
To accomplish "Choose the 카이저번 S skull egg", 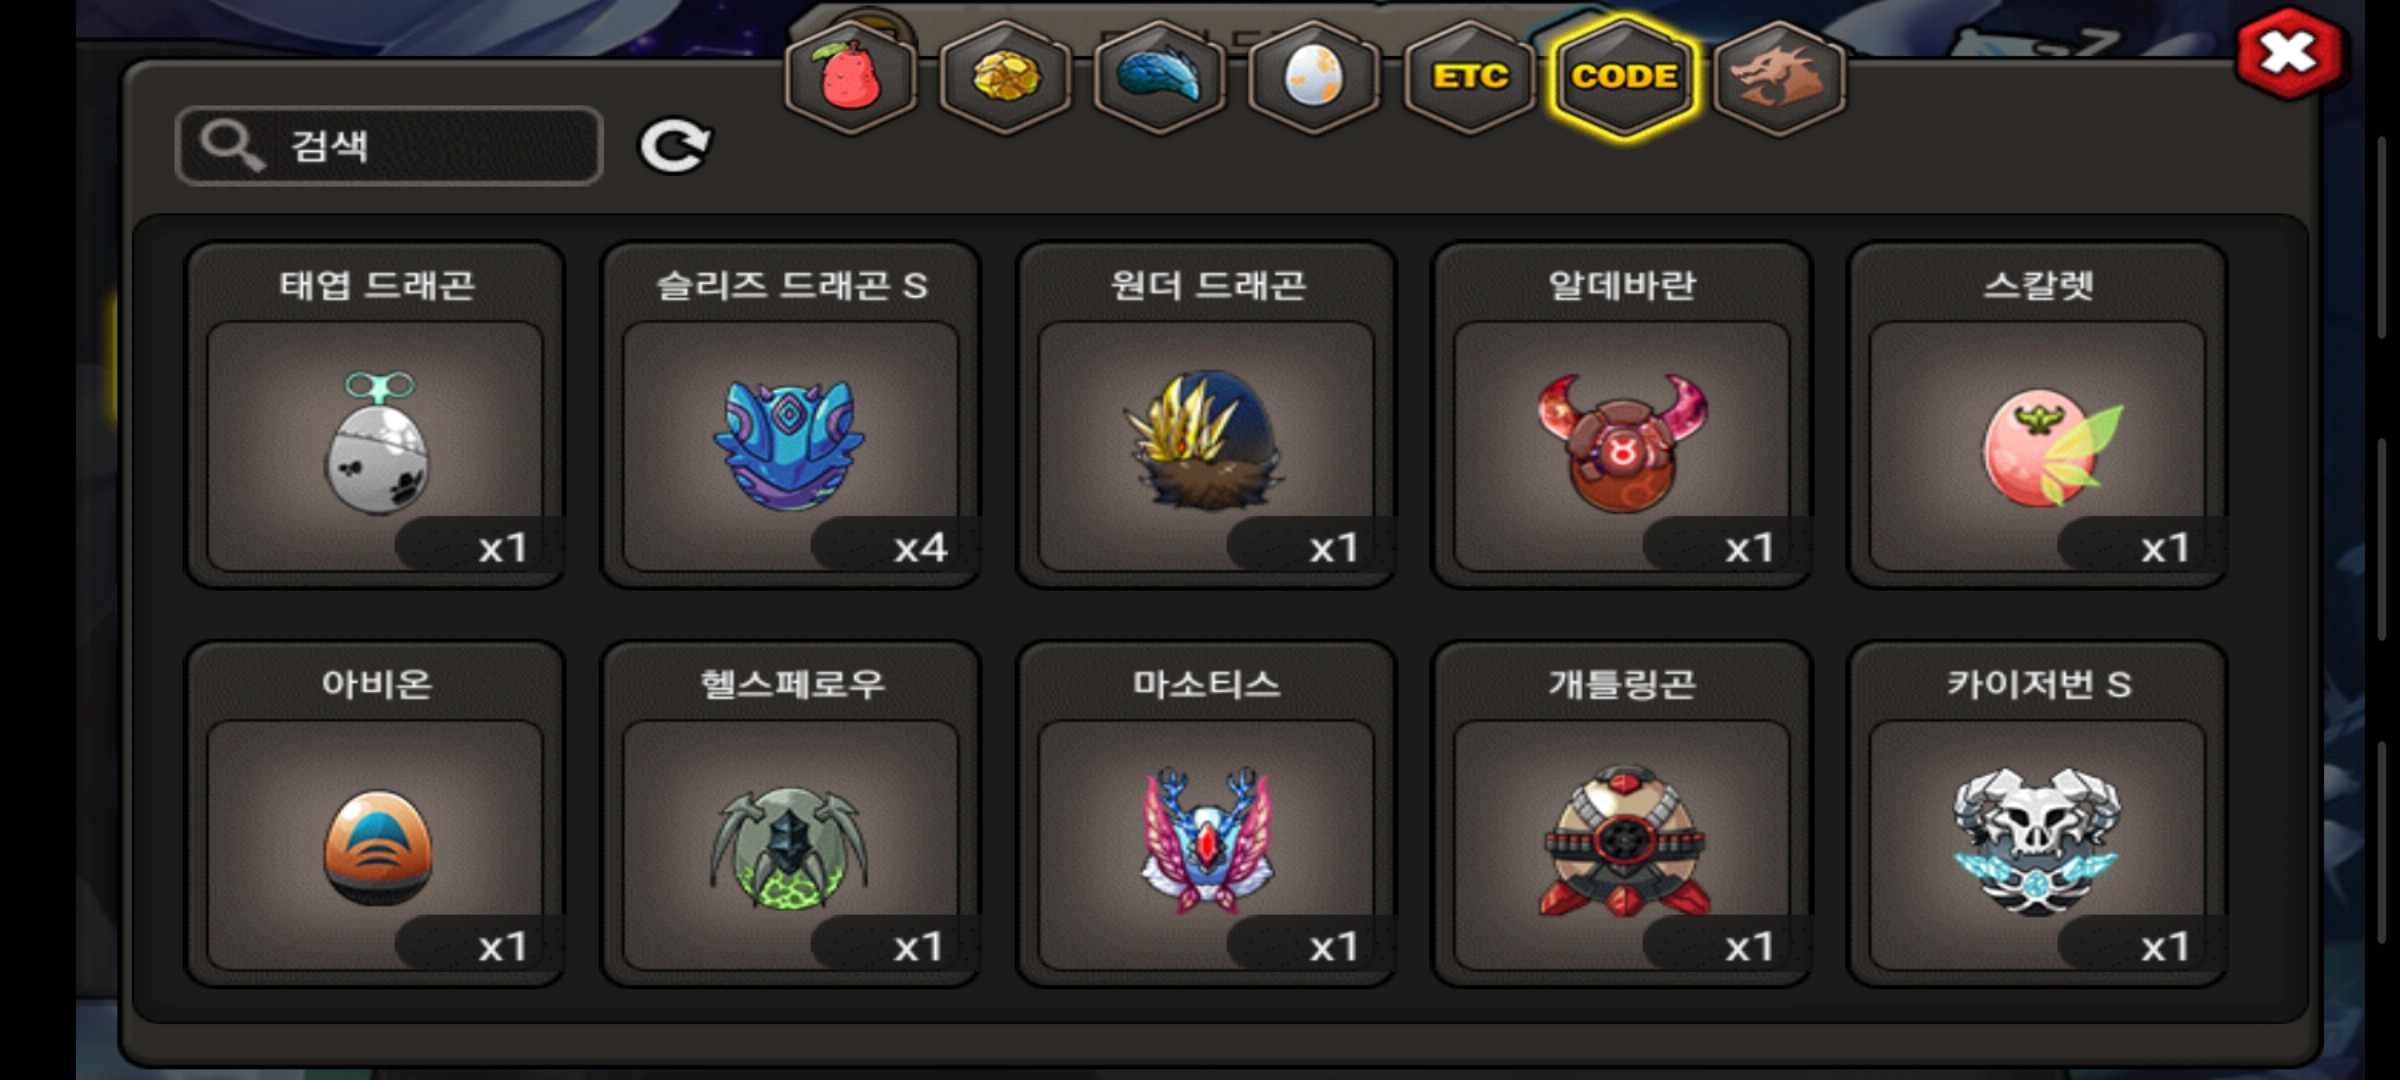I will [x=2038, y=814].
